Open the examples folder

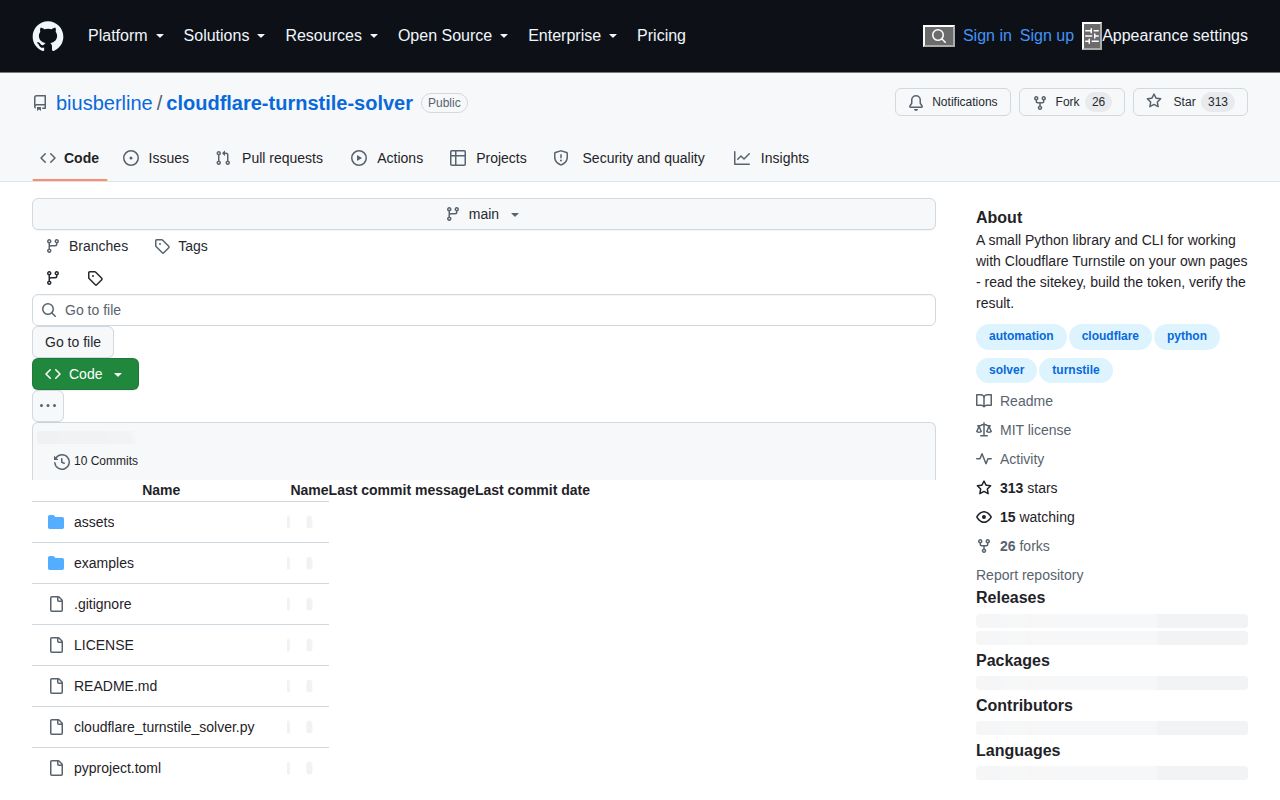point(104,563)
